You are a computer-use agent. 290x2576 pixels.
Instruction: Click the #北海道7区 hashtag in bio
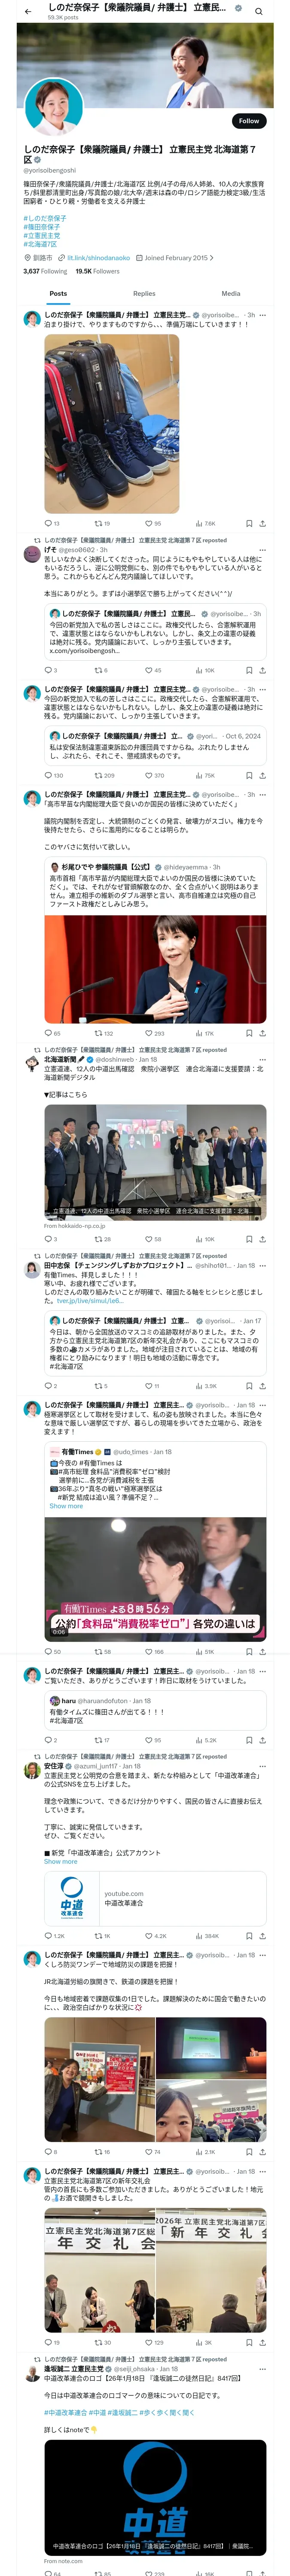coord(40,244)
